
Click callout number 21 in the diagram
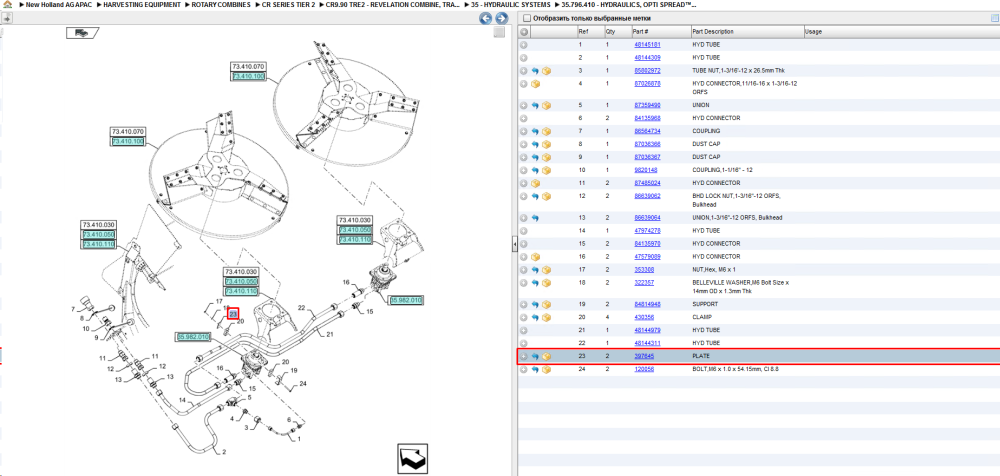330,334
